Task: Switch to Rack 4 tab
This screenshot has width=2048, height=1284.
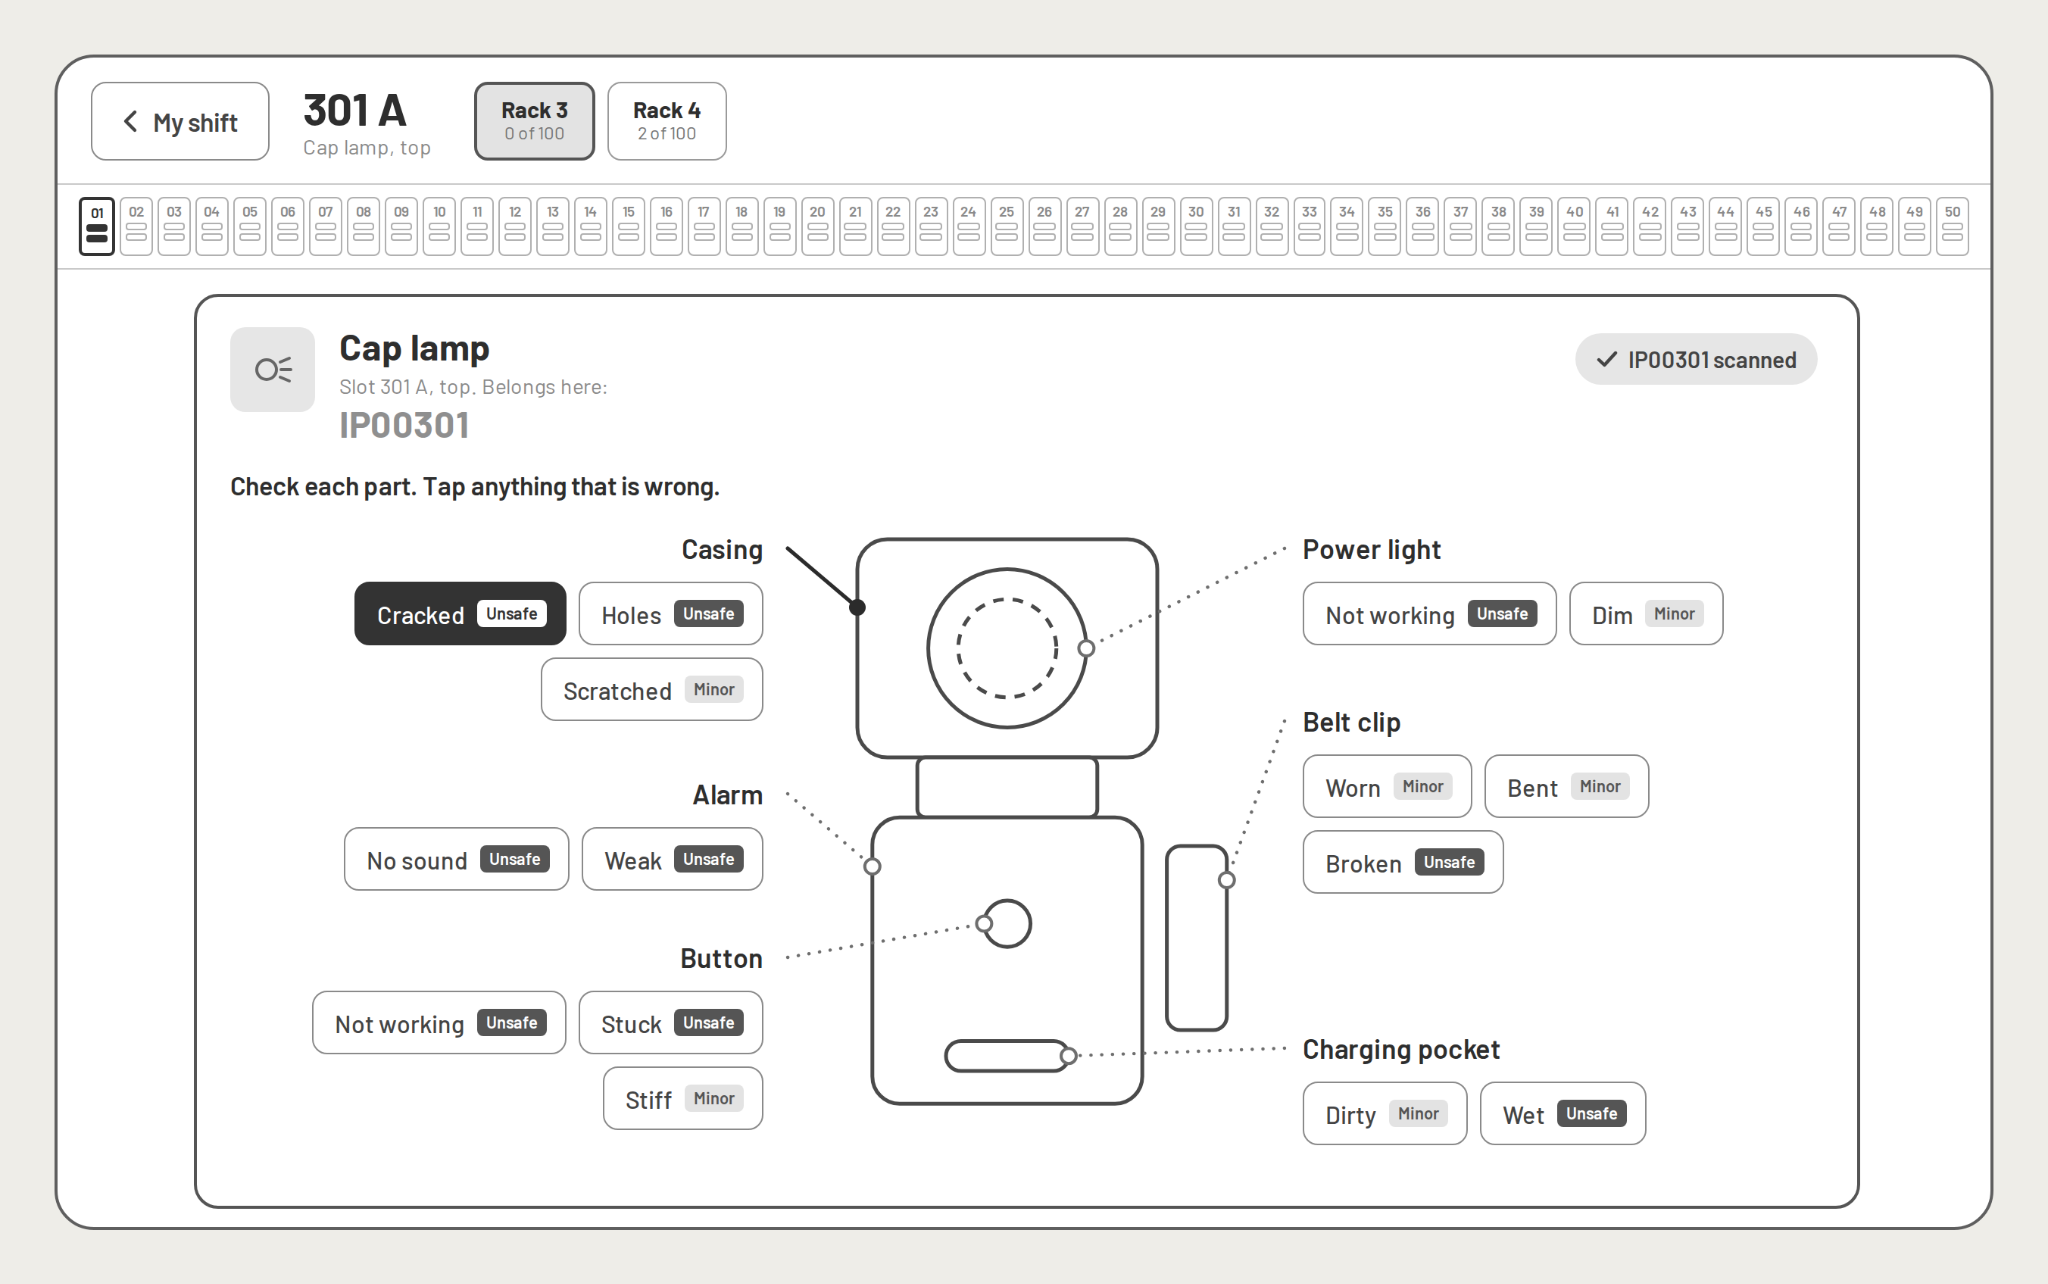Action: pyautogui.click(x=667, y=121)
